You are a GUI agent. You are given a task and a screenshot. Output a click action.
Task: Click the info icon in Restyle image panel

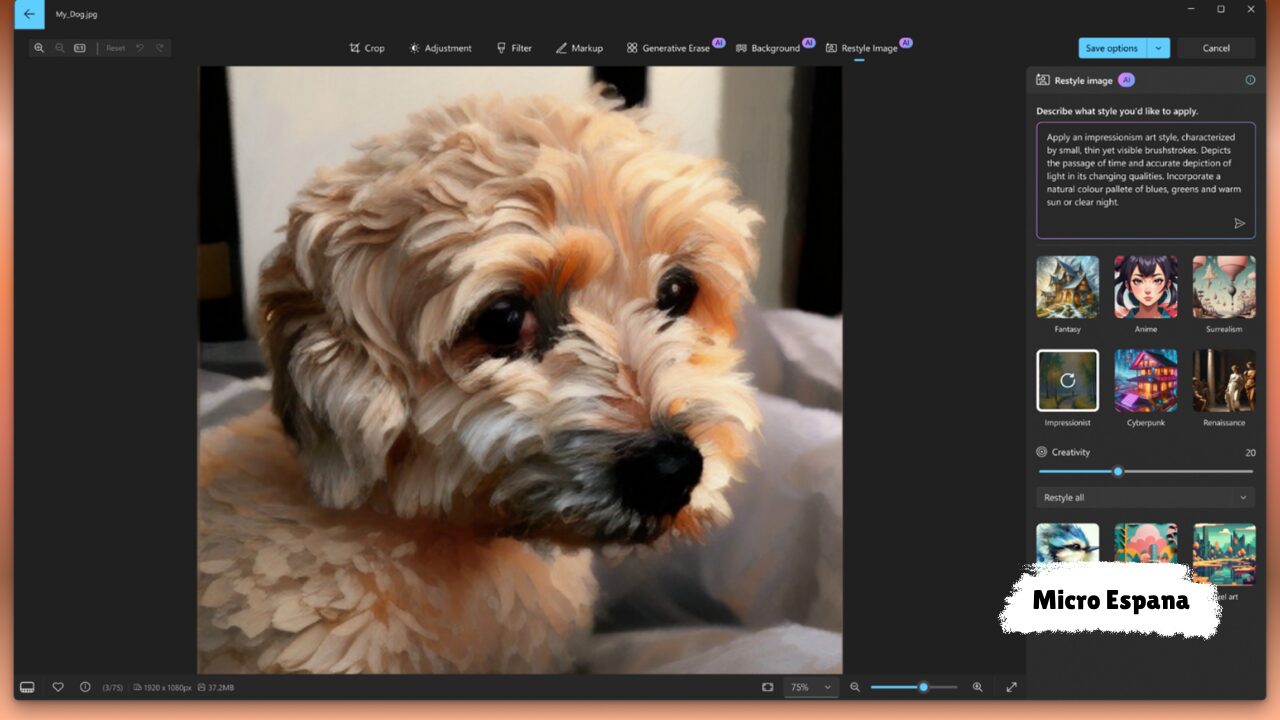pos(1250,80)
